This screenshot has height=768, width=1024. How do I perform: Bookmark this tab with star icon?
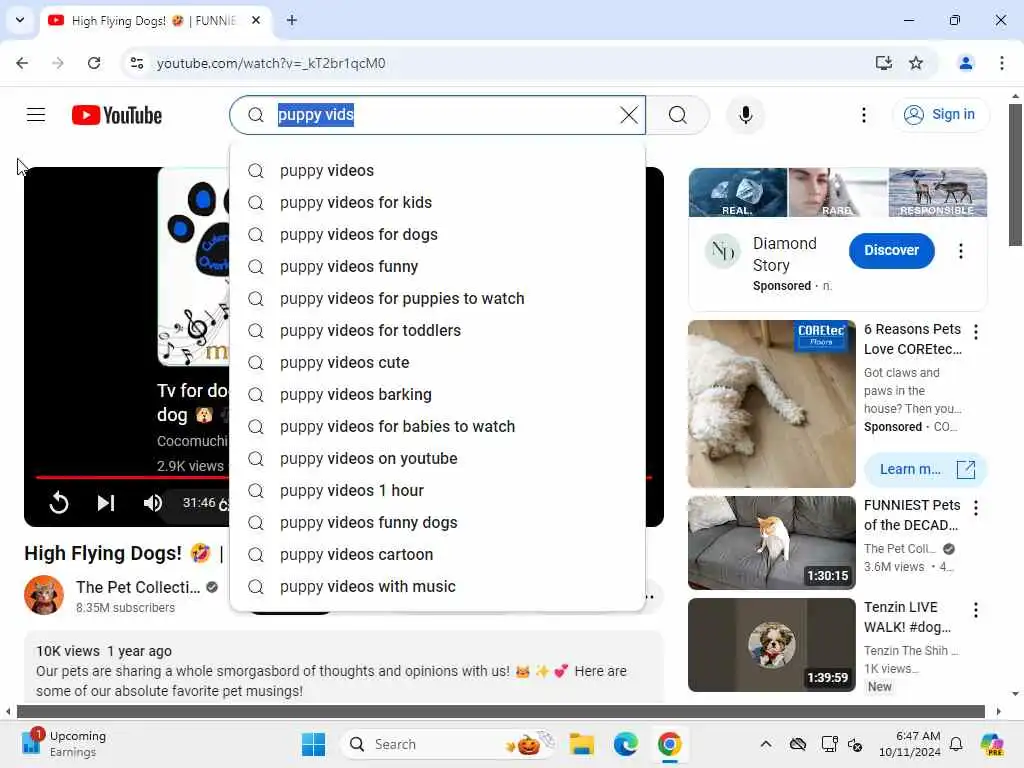point(916,63)
